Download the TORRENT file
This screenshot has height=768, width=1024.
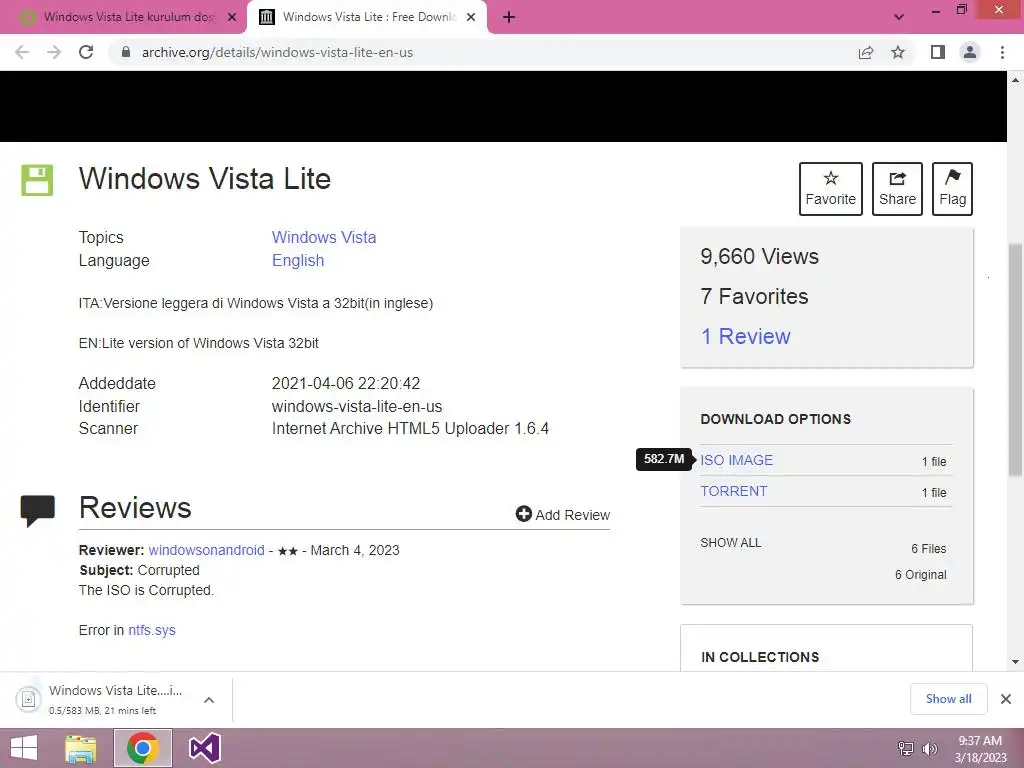tap(733, 491)
